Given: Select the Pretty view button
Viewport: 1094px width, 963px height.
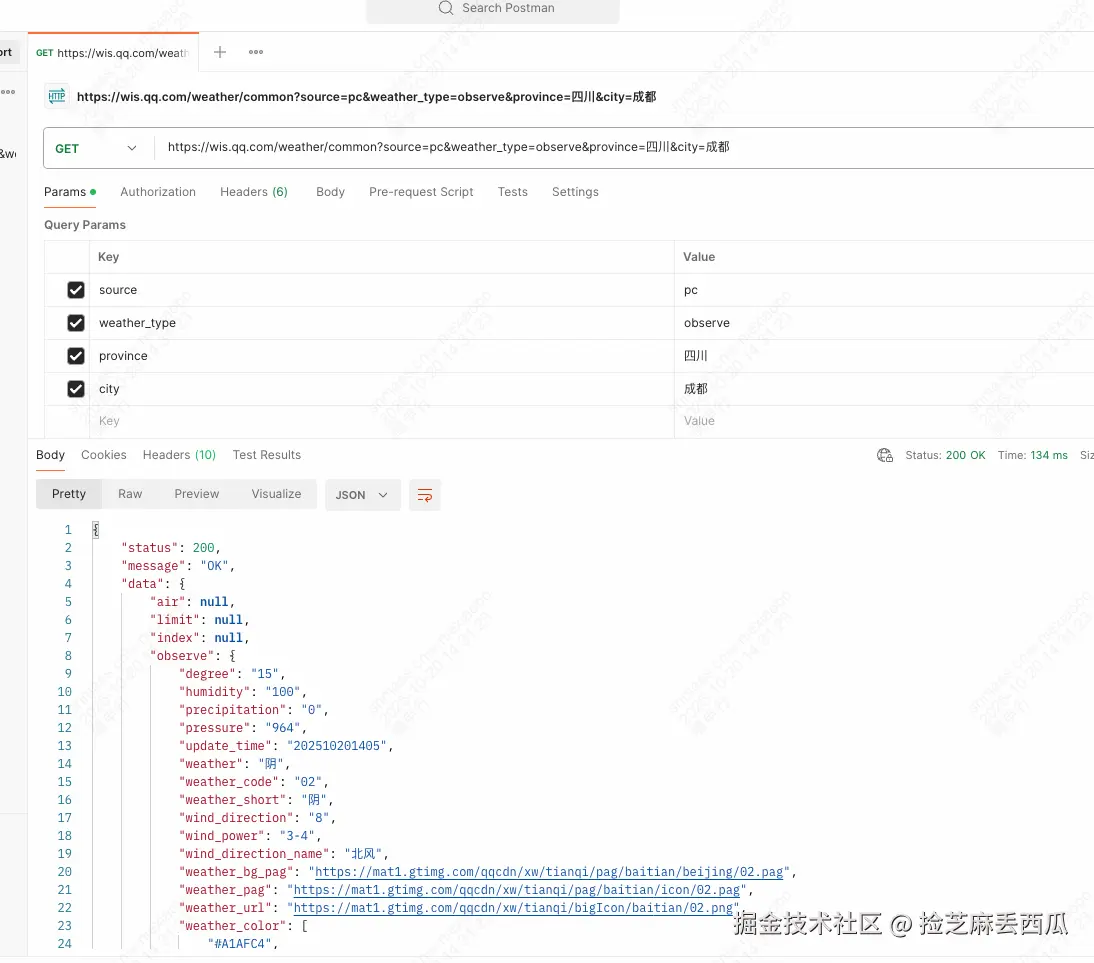Looking at the screenshot, I should [x=68, y=494].
